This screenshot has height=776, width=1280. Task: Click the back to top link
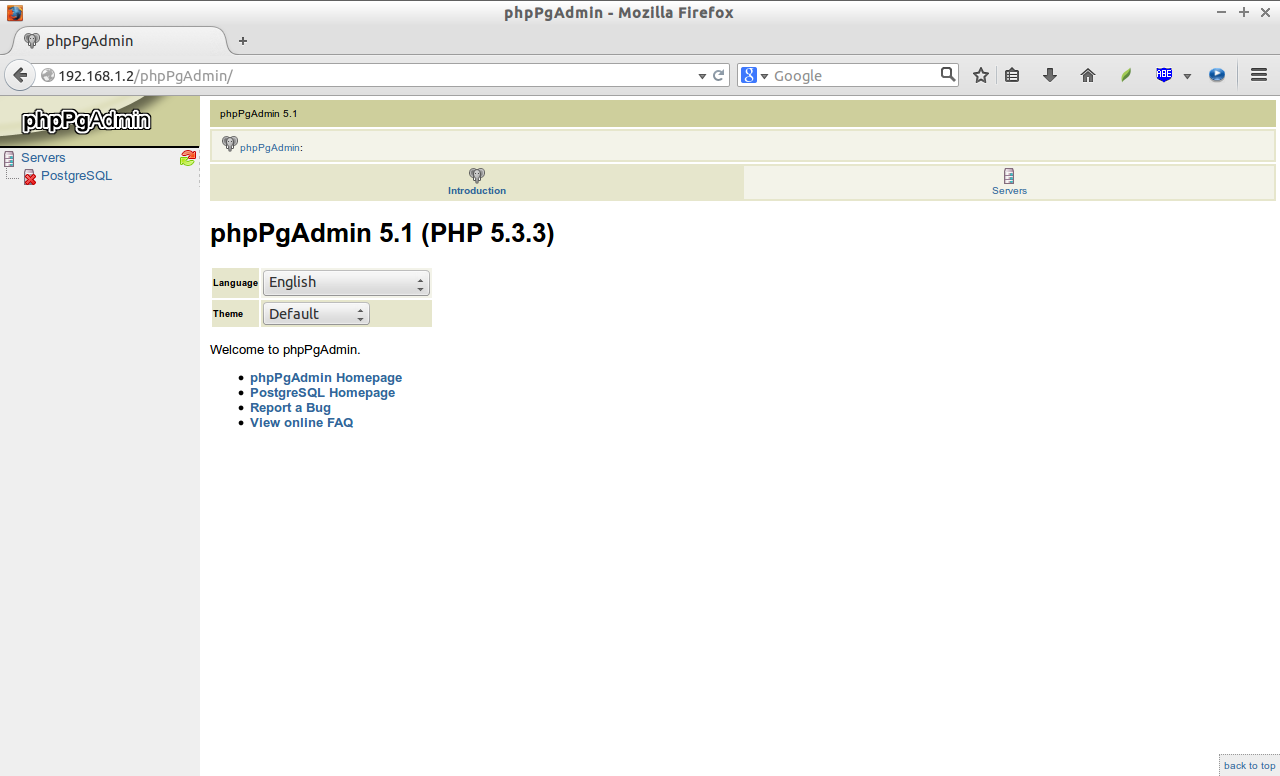coord(1250,766)
